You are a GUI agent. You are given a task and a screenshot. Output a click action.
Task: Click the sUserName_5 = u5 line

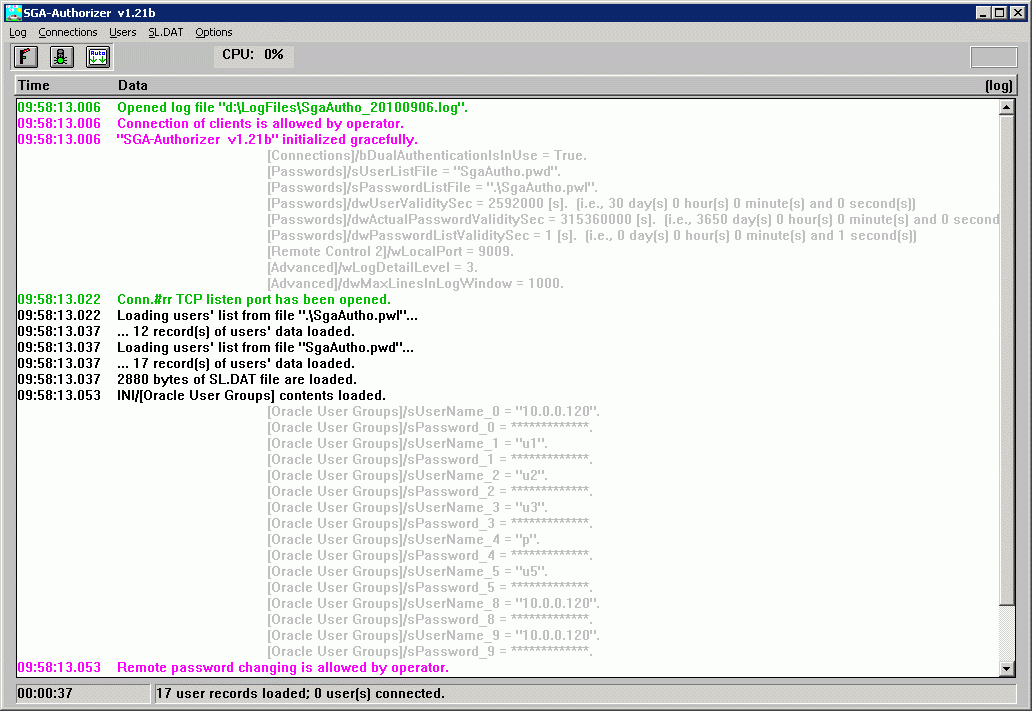click(407, 571)
